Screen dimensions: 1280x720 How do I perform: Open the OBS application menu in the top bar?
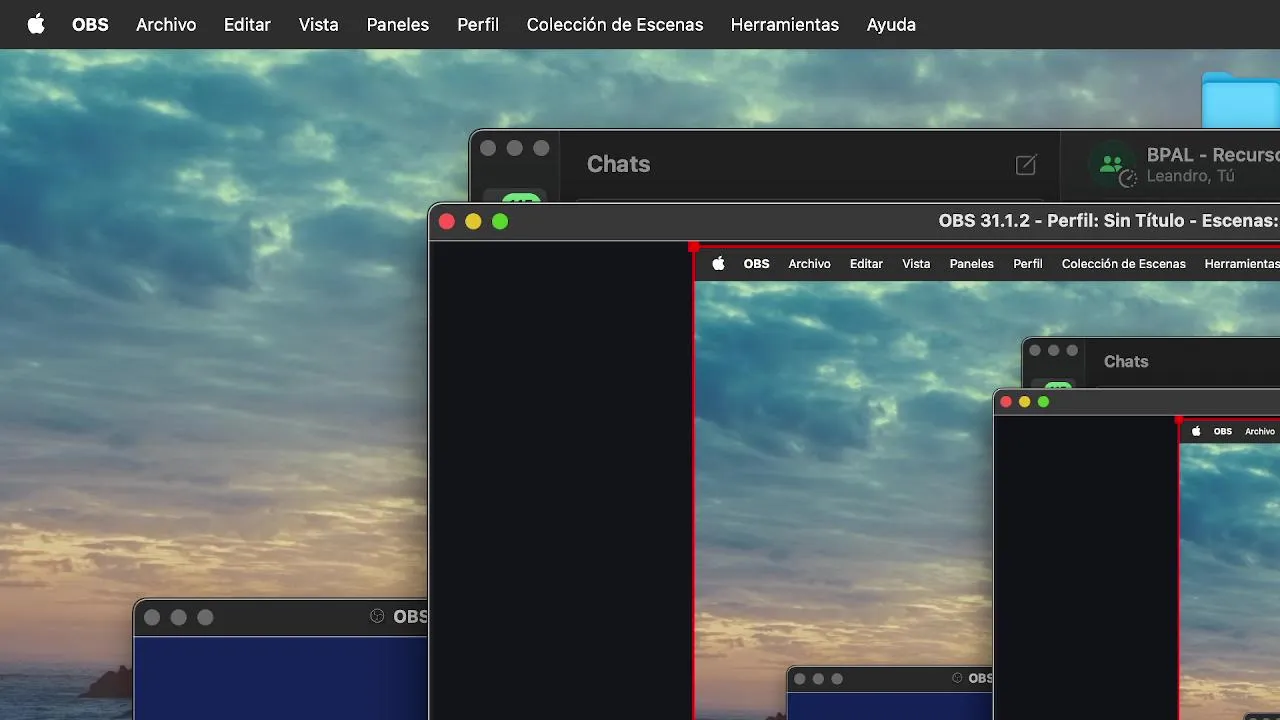pyautogui.click(x=90, y=24)
